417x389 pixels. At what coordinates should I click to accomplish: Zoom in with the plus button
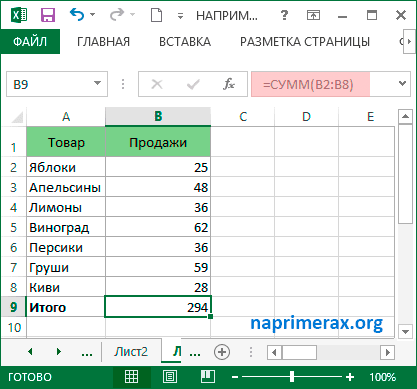pos(350,377)
